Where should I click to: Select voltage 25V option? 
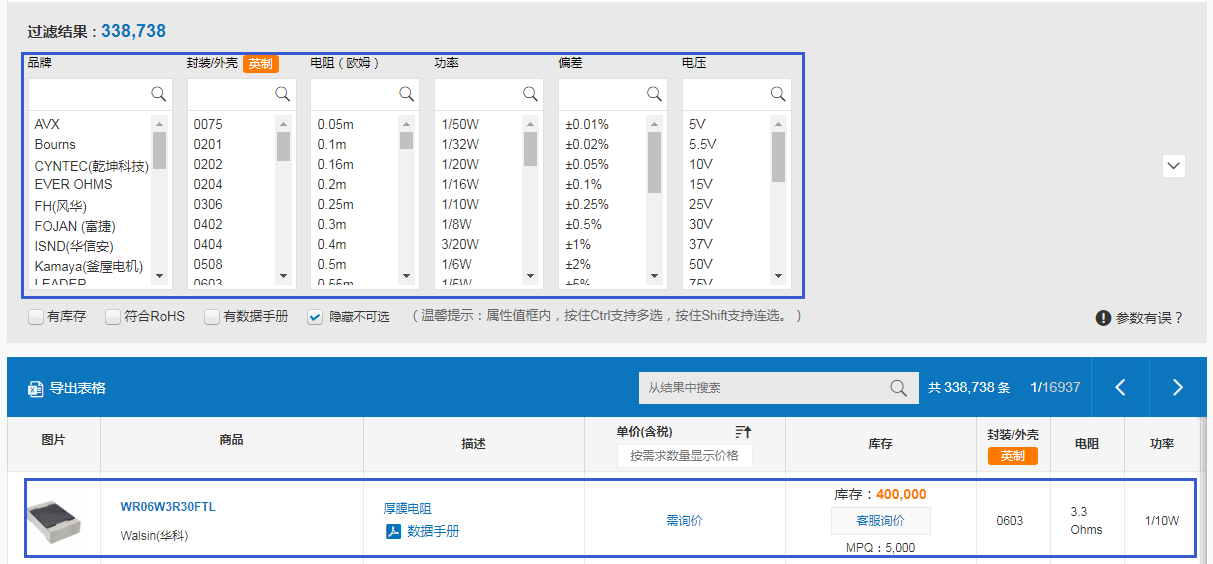point(701,204)
